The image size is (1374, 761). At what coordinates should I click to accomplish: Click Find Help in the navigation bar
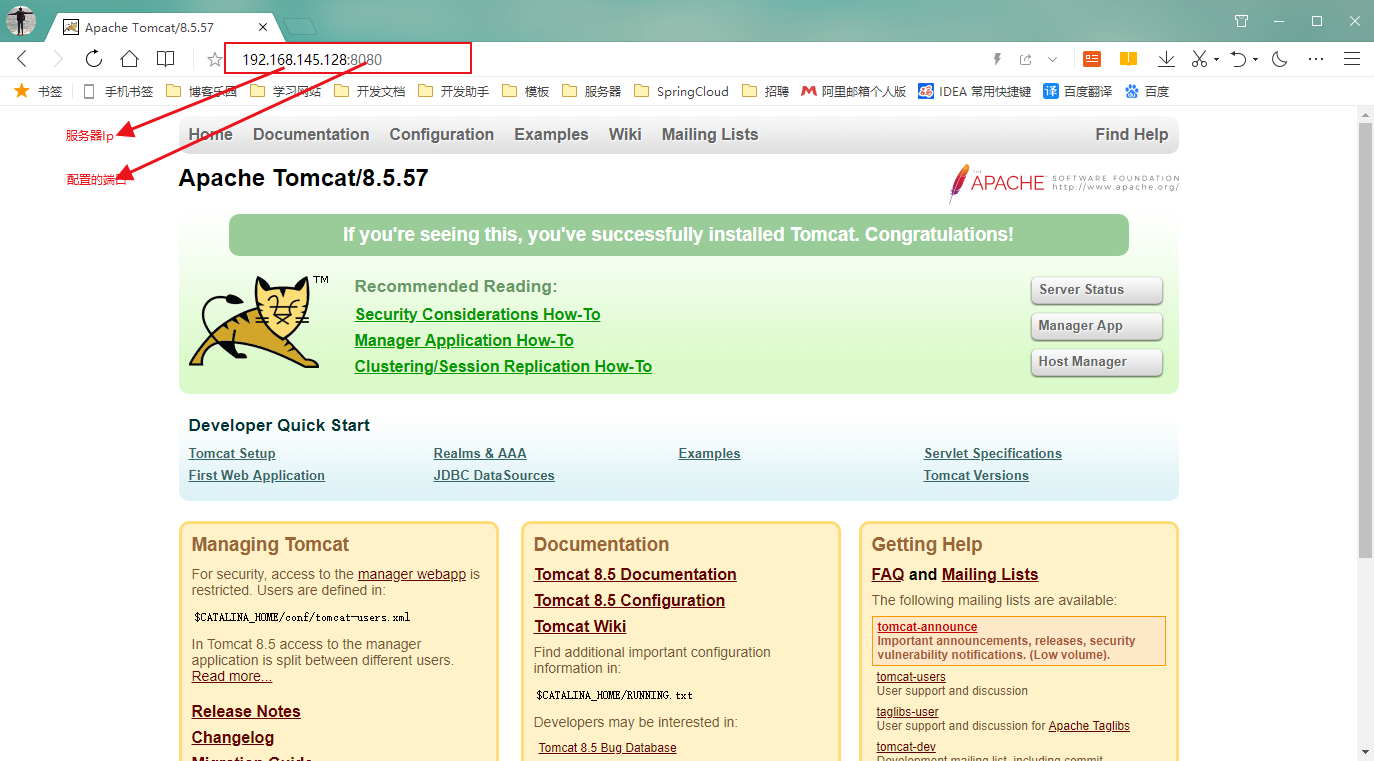pyautogui.click(x=1131, y=134)
